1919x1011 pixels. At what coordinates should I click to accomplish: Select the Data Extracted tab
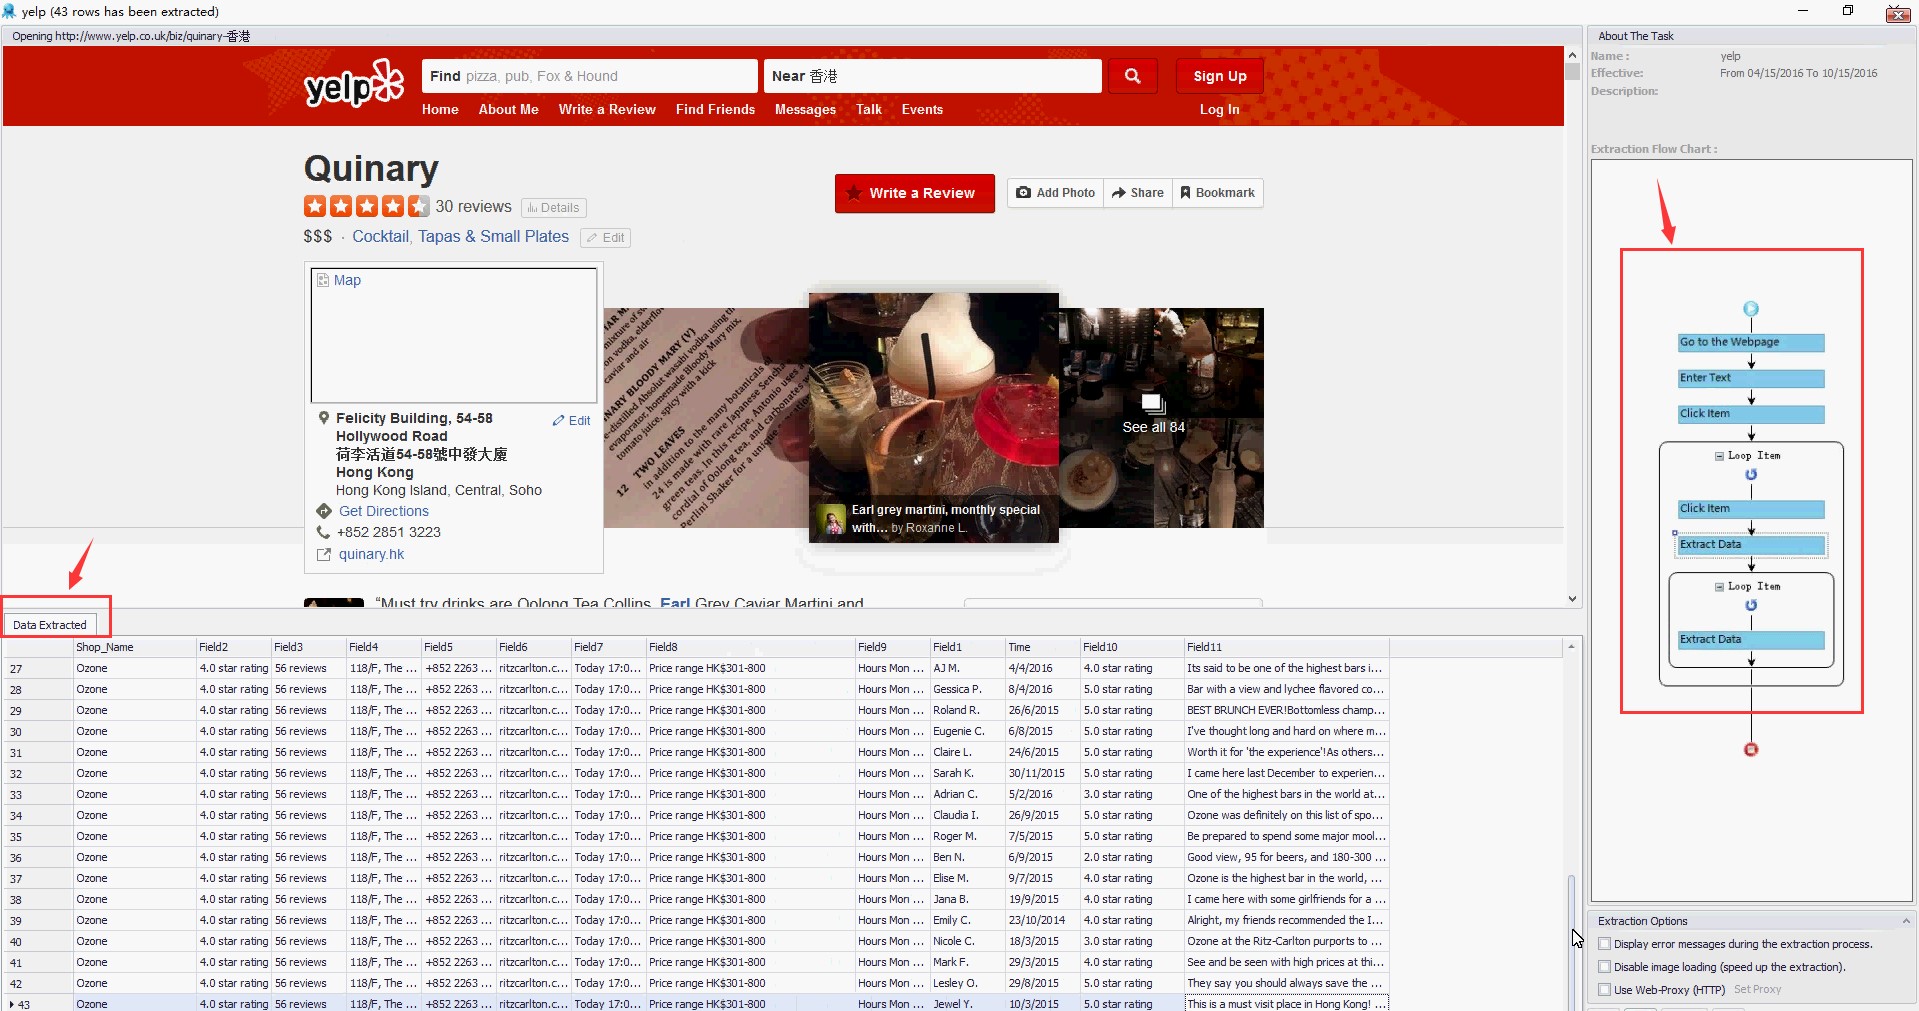point(50,625)
